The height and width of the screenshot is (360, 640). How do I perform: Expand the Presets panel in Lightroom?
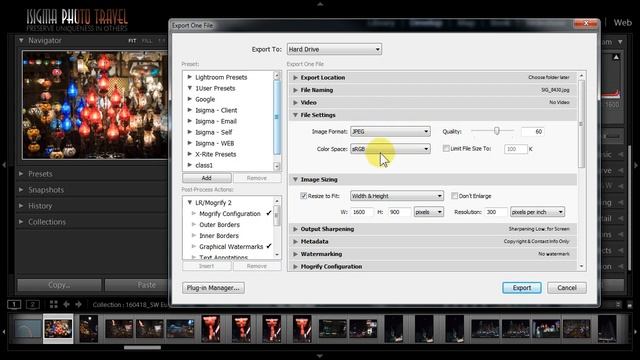(x=21, y=173)
